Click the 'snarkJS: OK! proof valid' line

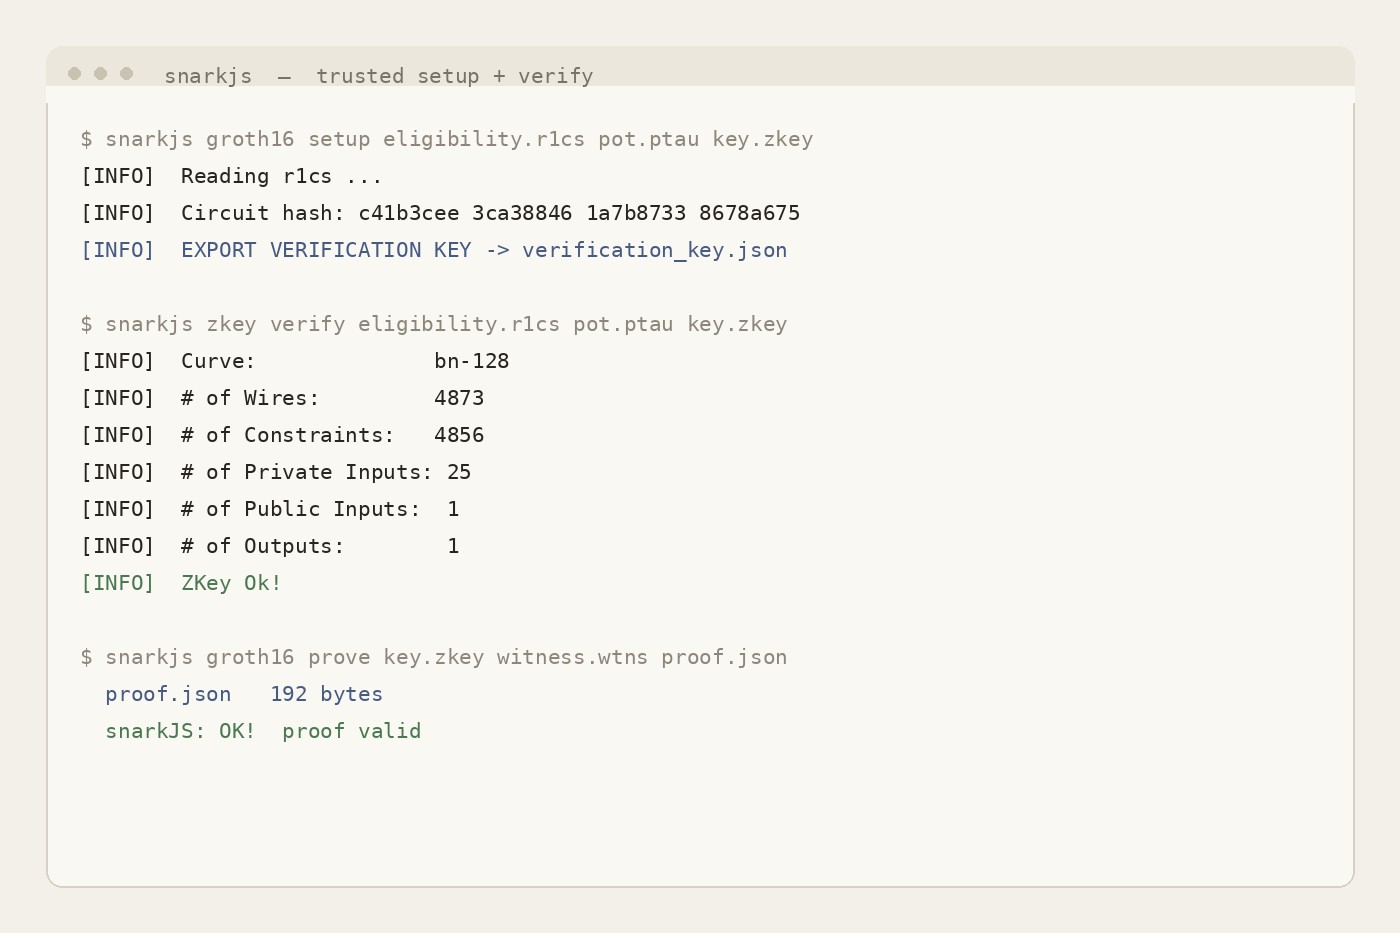pos(263,731)
